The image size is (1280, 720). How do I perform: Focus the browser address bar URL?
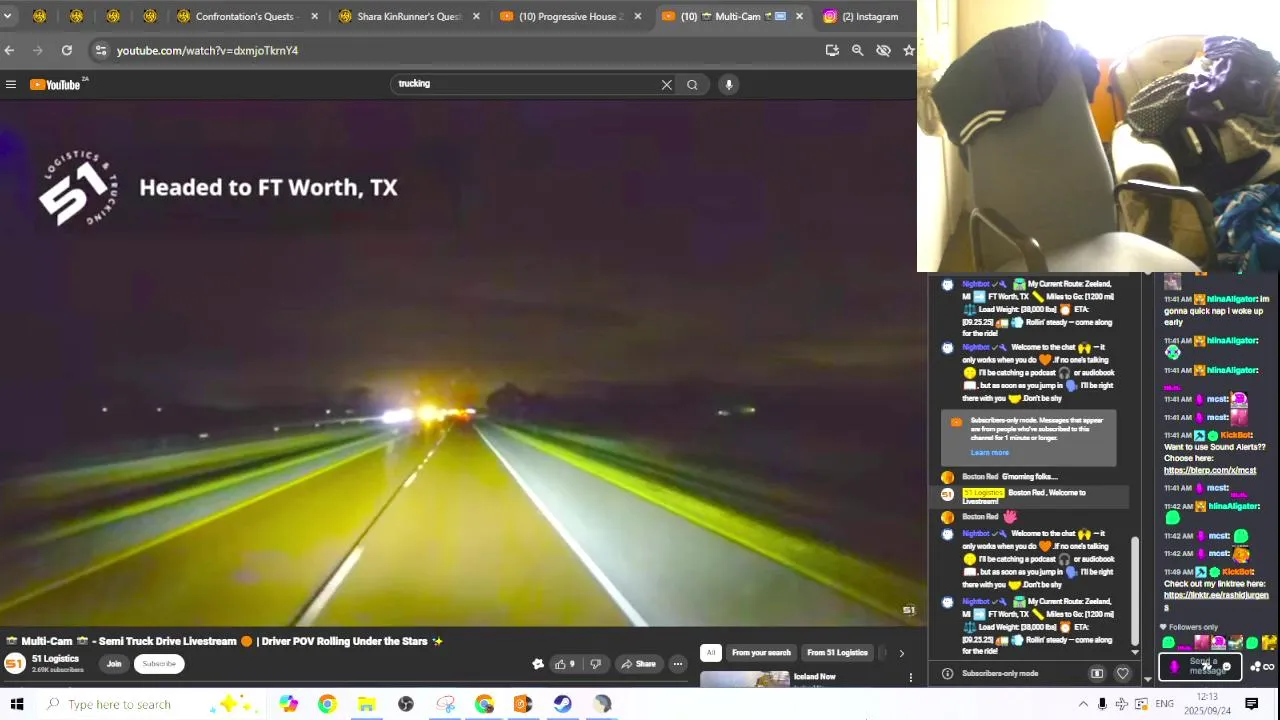pyautogui.click(x=207, y=50)
